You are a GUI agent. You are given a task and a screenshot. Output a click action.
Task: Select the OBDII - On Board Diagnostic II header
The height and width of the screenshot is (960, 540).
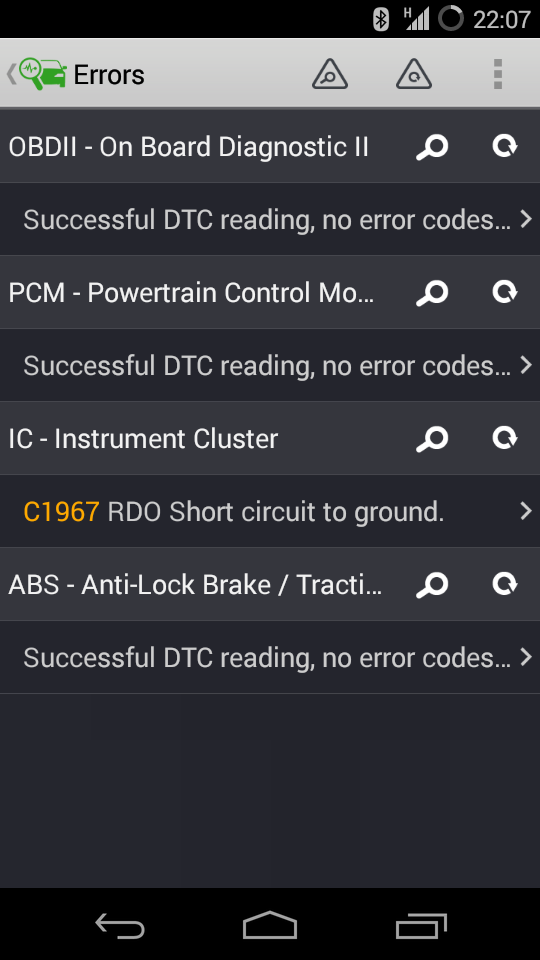[189, 147]
